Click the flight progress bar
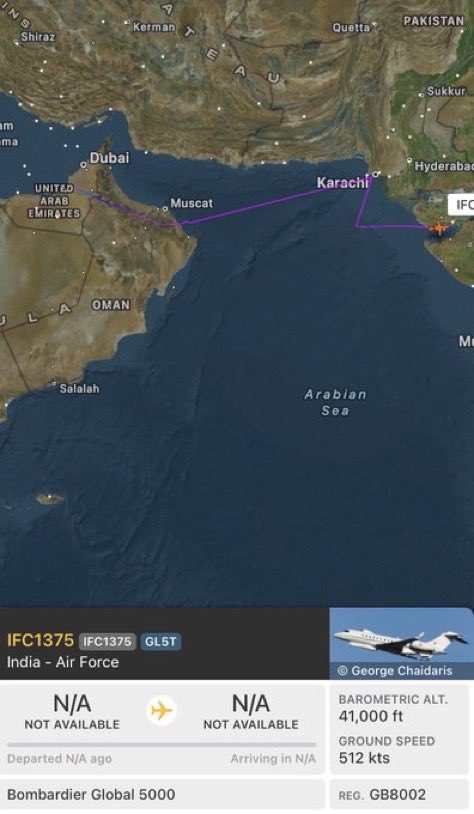Screen dimensions: 474x814 click(x=161, y=744)
